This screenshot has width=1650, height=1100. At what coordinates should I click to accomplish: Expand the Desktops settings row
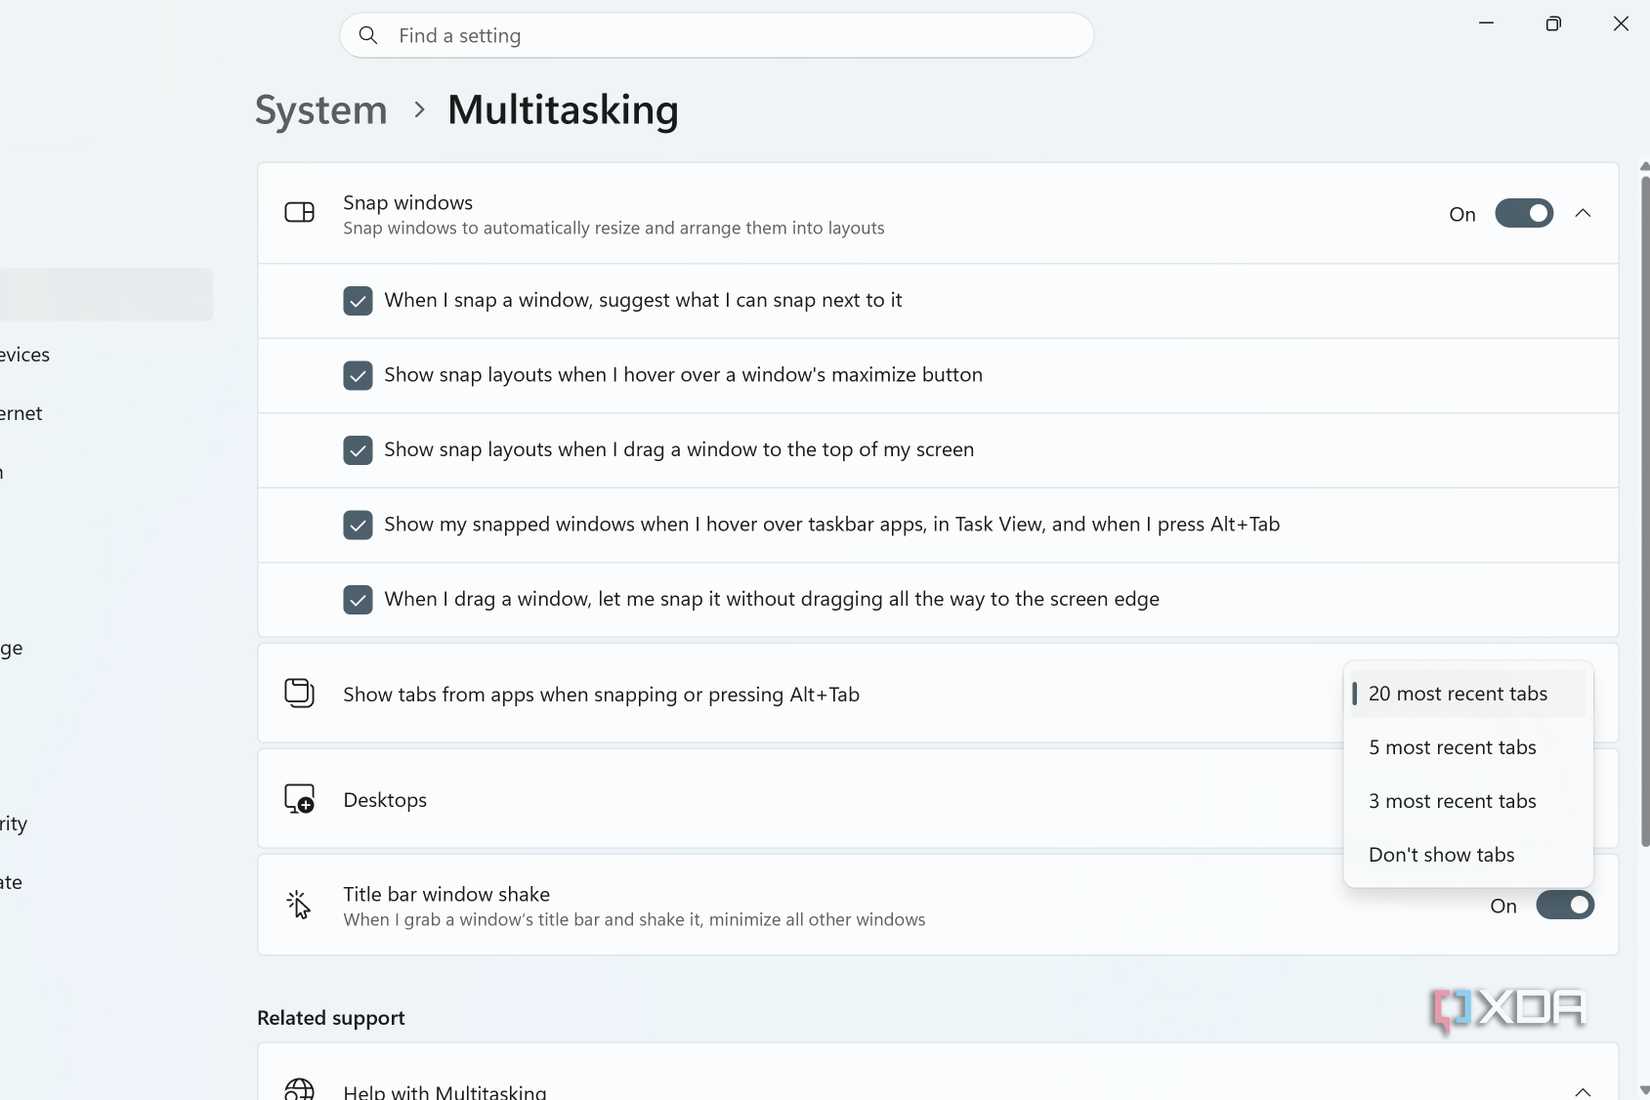coord(938,799)
